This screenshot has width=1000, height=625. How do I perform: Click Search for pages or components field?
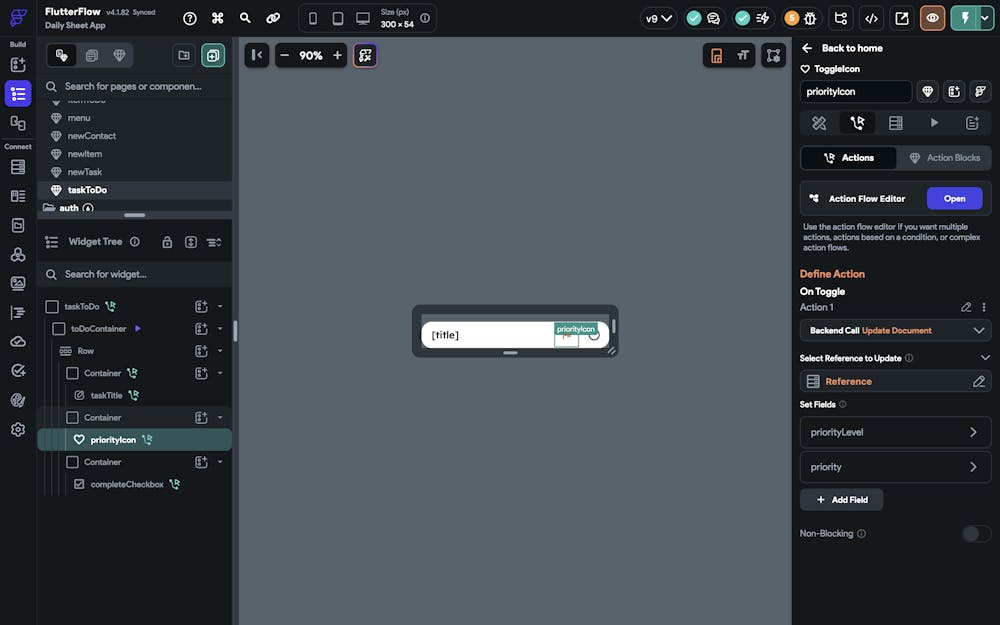135,86
